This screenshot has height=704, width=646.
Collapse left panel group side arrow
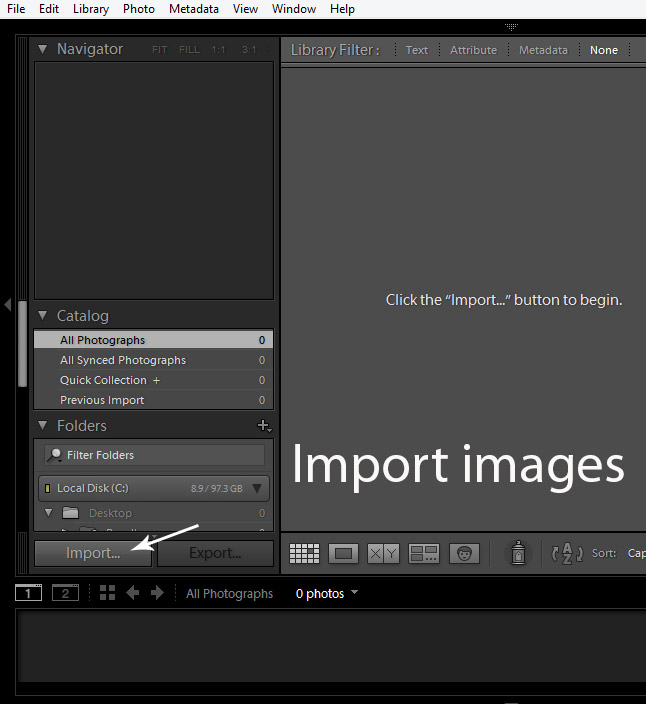(8, 304)
